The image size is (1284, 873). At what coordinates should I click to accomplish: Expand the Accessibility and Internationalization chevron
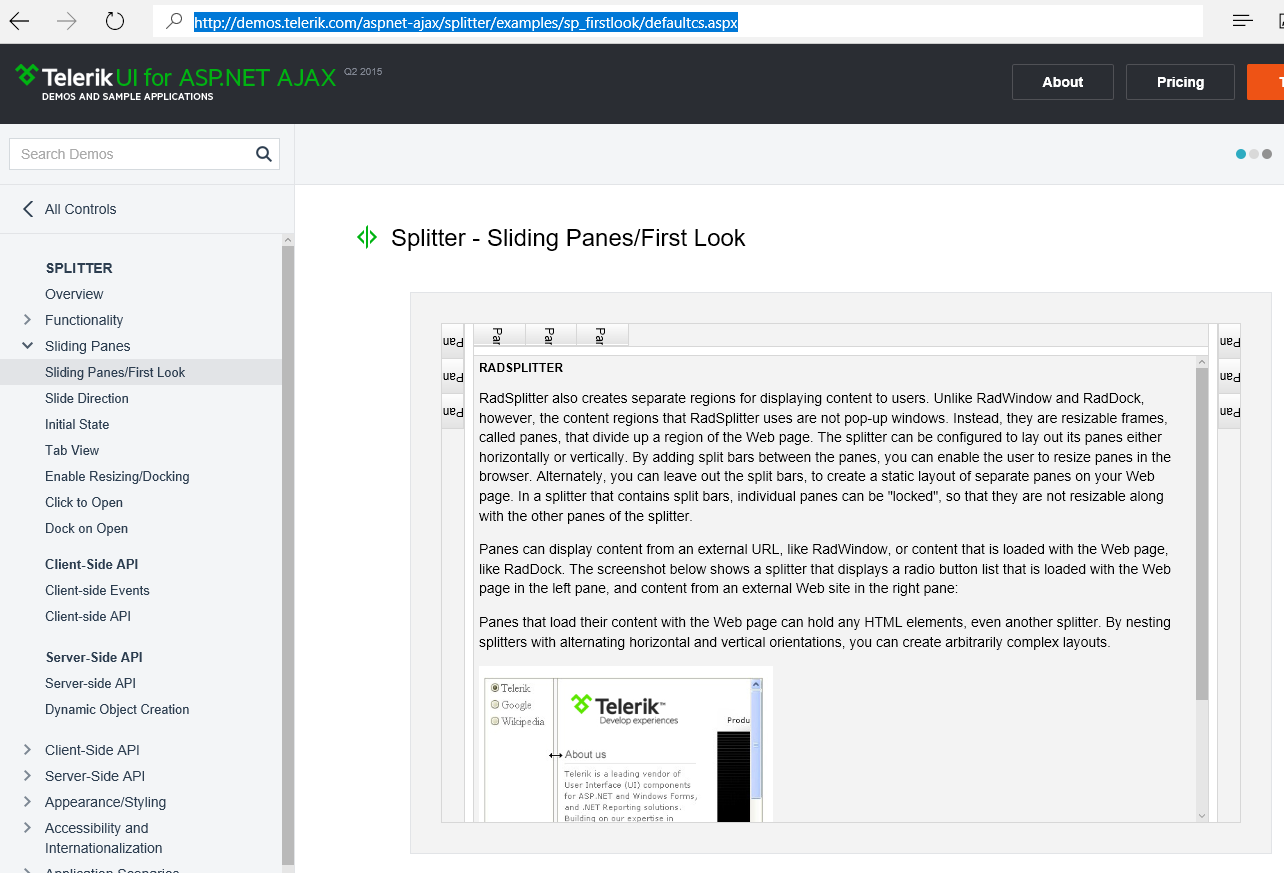click(27, 828)
